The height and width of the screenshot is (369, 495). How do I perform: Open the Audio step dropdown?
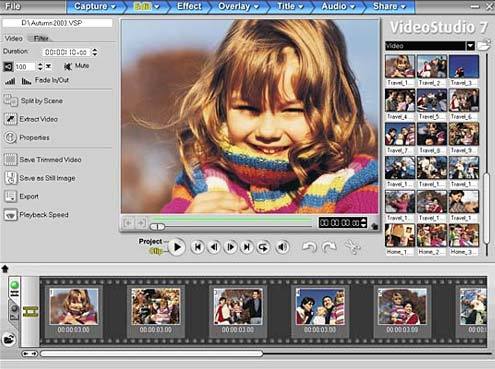coord(352,6)
